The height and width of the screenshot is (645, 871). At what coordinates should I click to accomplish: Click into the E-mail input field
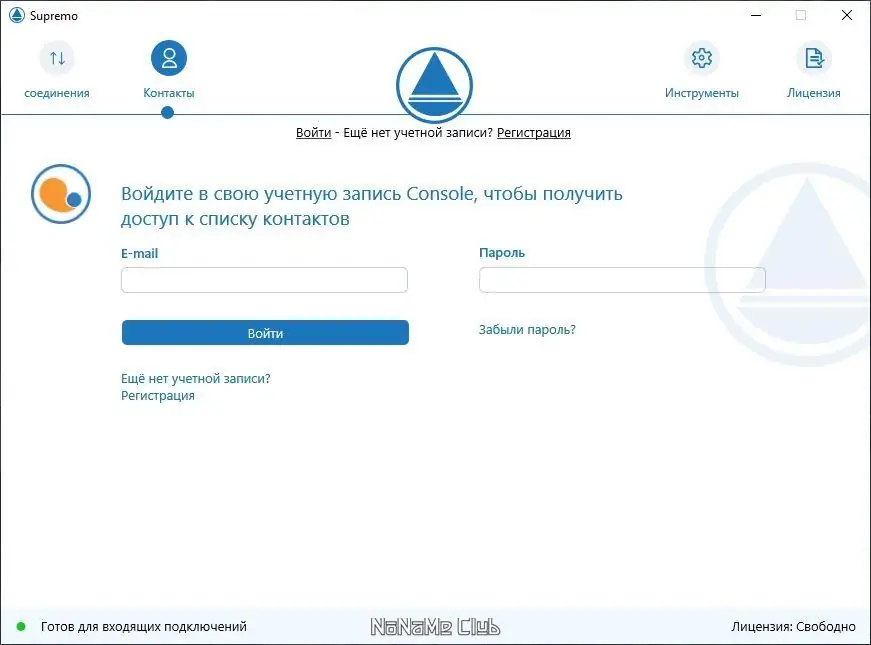coord(264,280)
